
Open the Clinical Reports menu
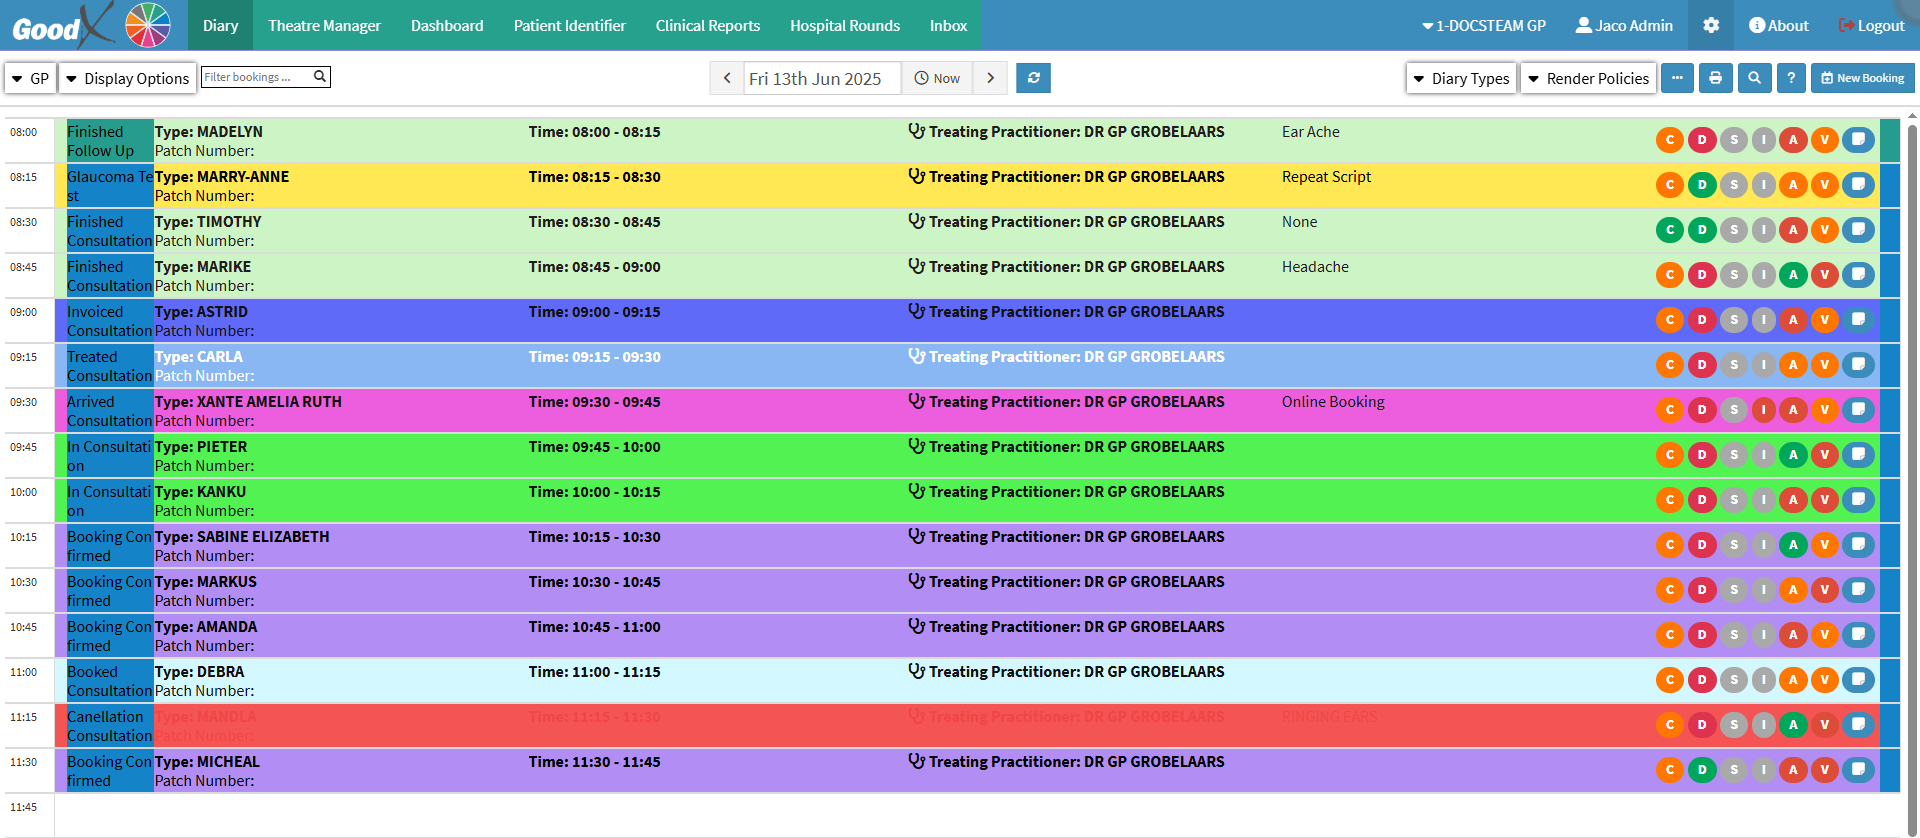pos(707,25)
